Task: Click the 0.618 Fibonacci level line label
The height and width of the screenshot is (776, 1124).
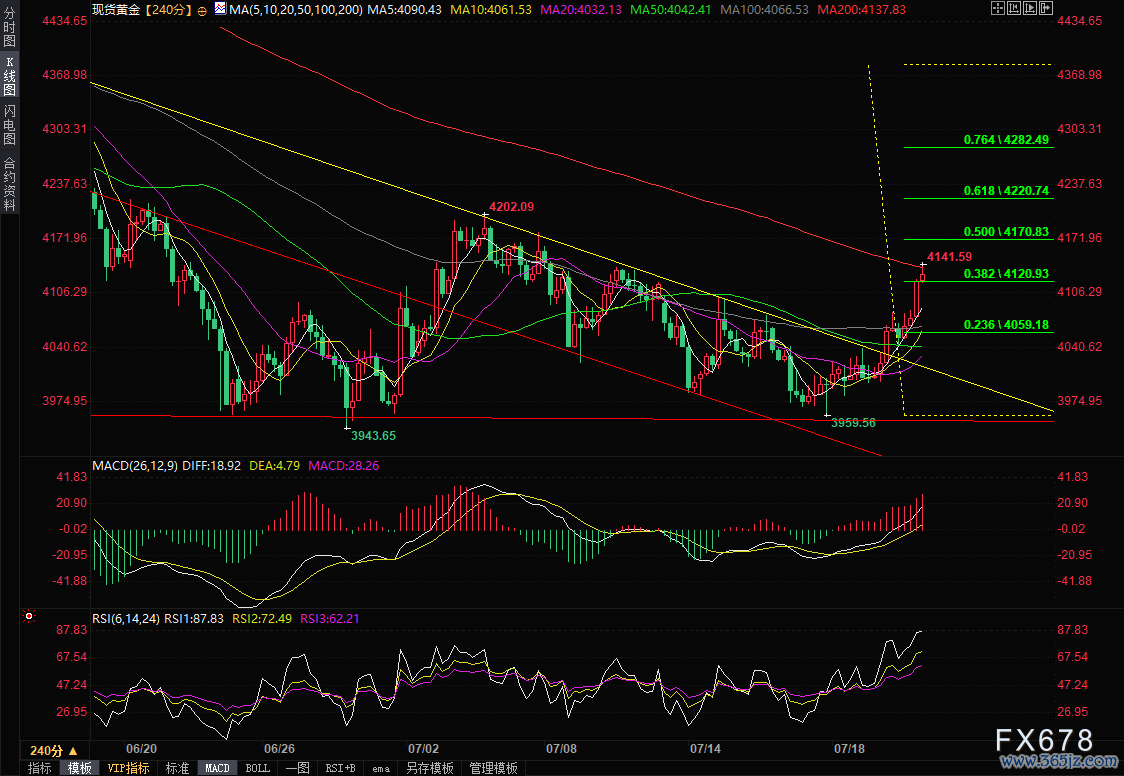Action: 1006,191
